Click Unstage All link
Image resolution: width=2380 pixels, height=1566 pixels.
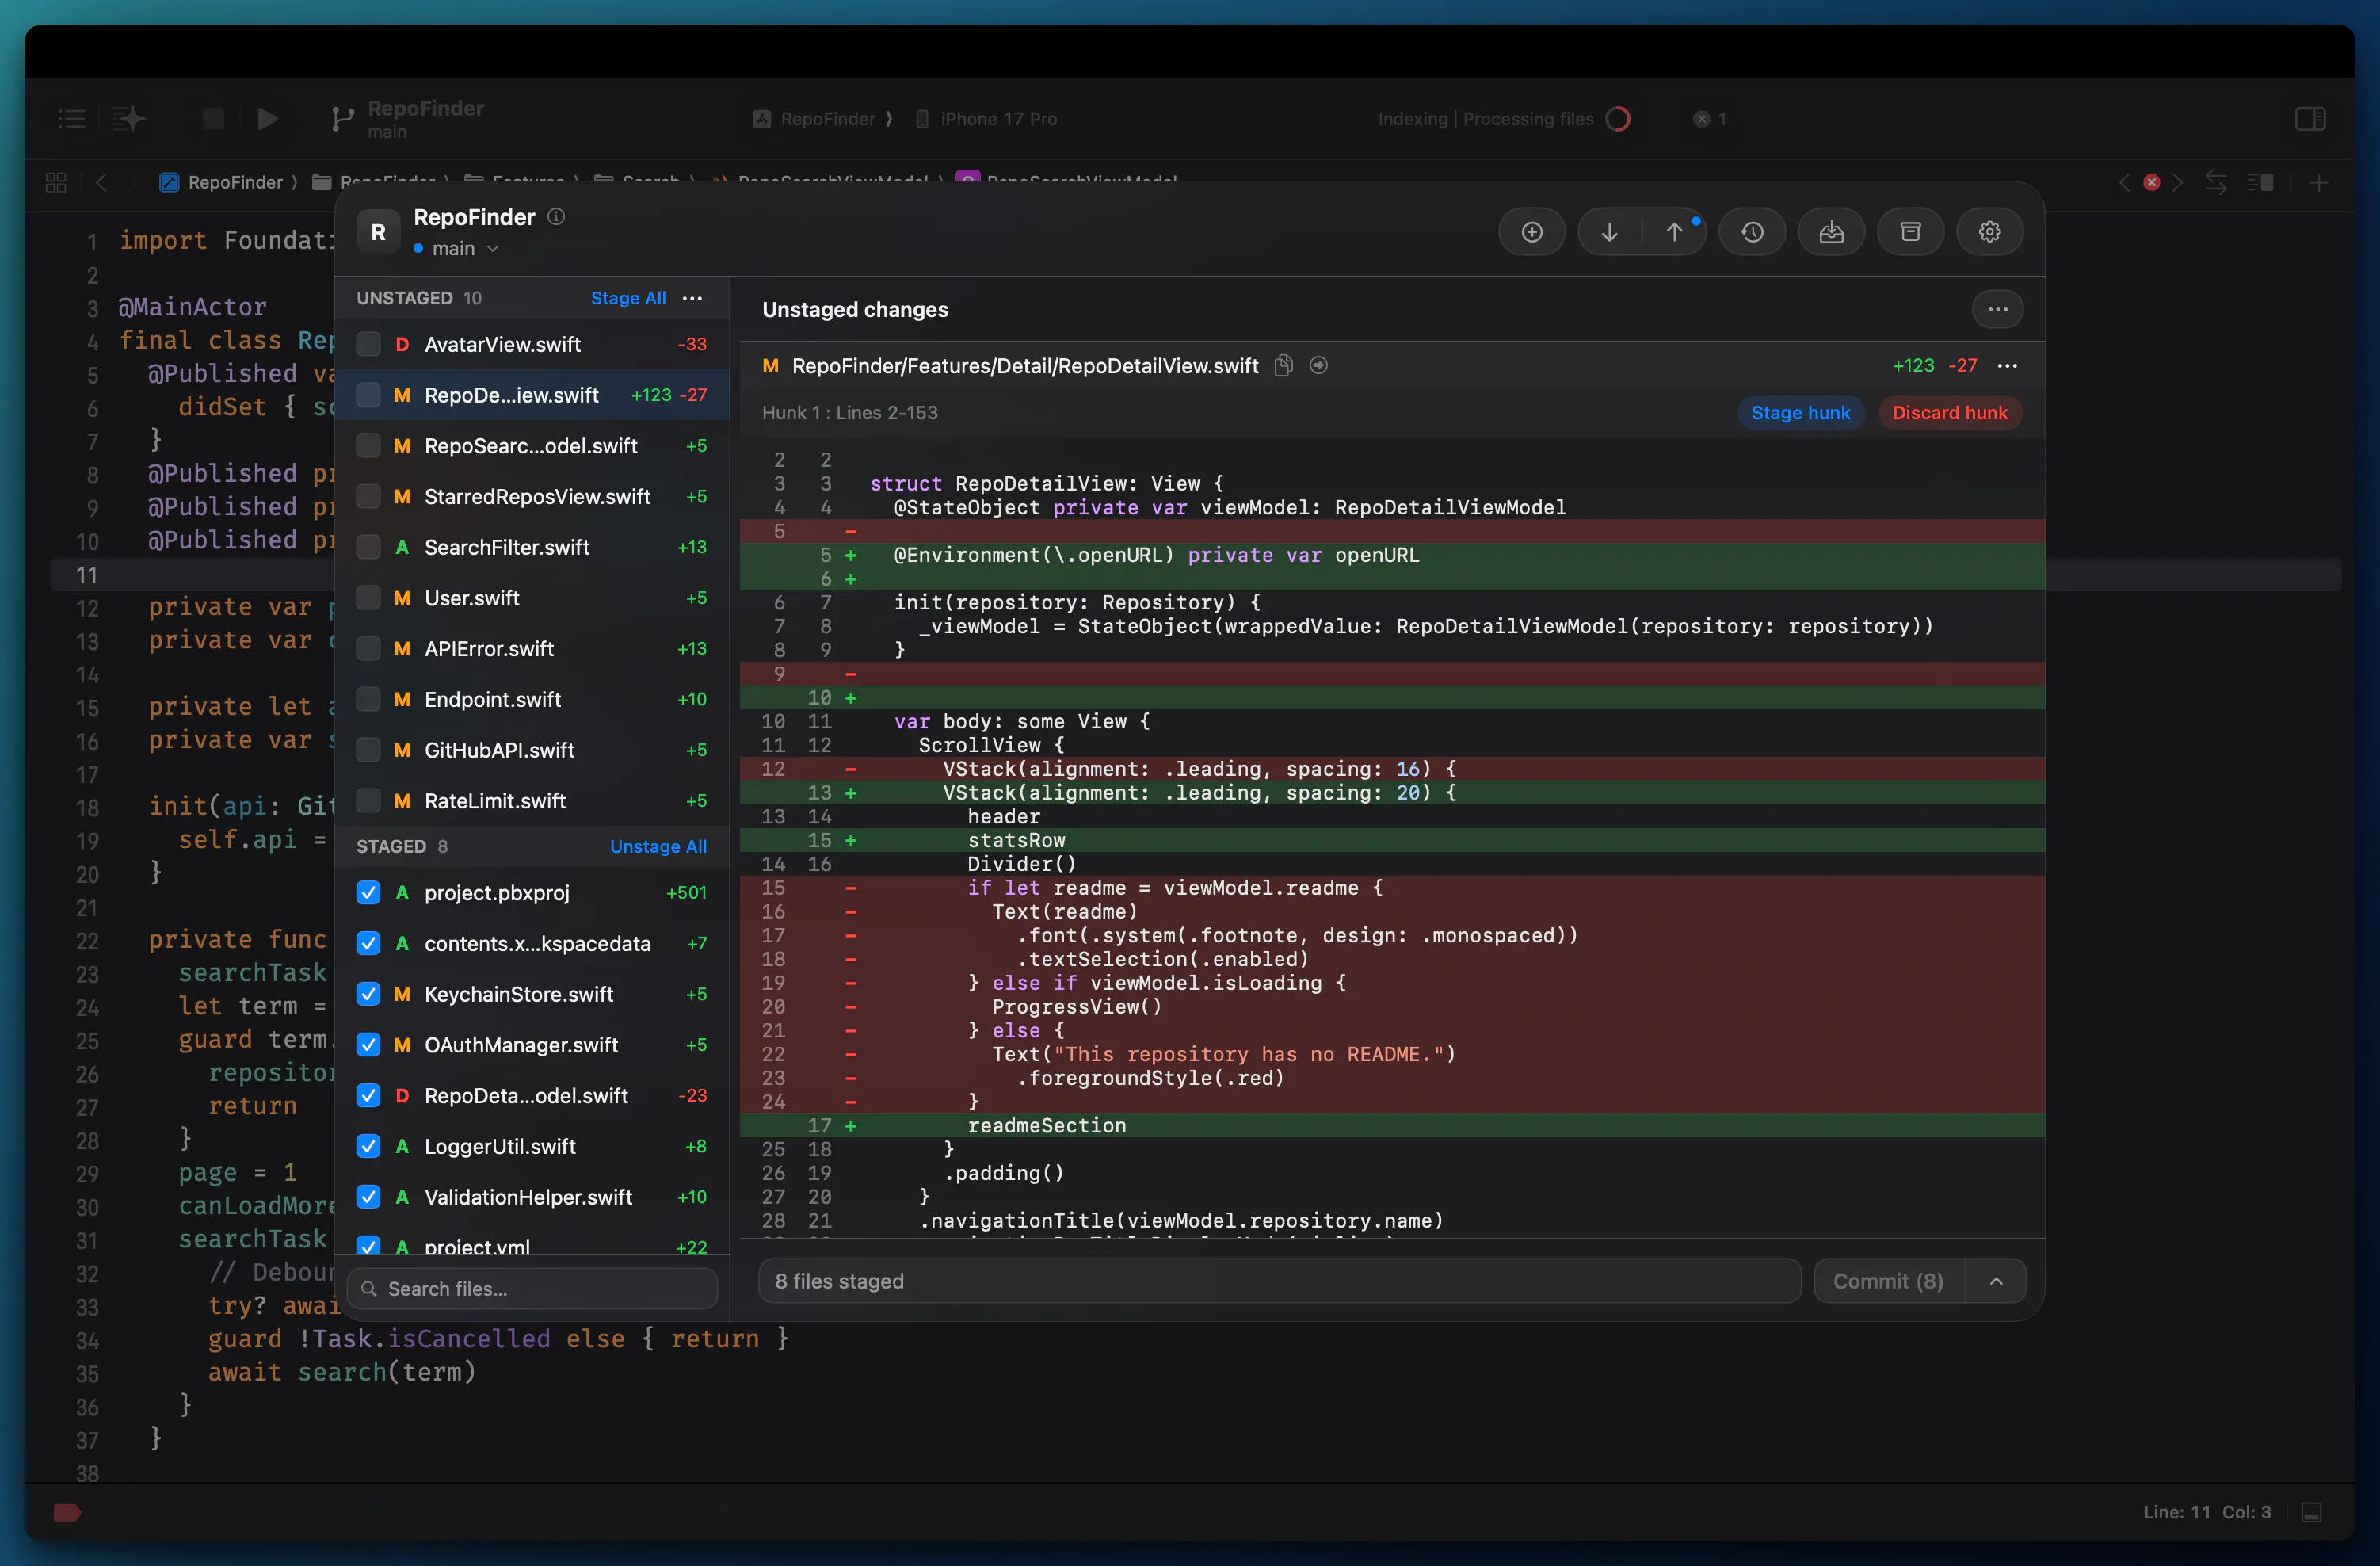(x=658, y=846)
